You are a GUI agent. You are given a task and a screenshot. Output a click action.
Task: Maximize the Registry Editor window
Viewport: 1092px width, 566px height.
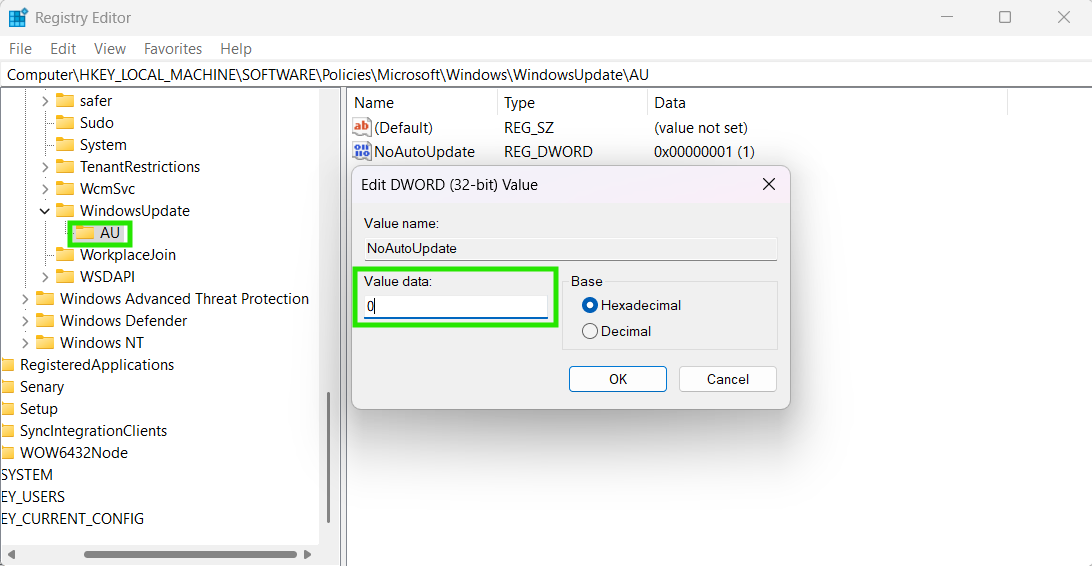[x=1005, y=17]
